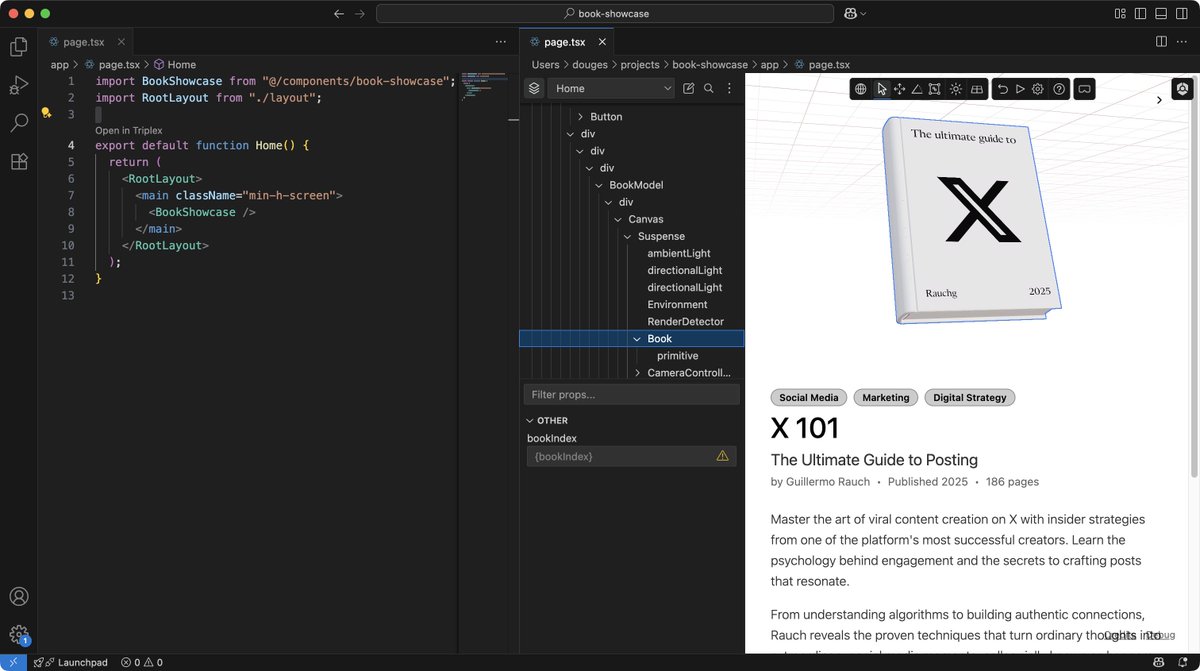
Task: Collapse the BookModel tree node
Action: click(x=599, y=185)
